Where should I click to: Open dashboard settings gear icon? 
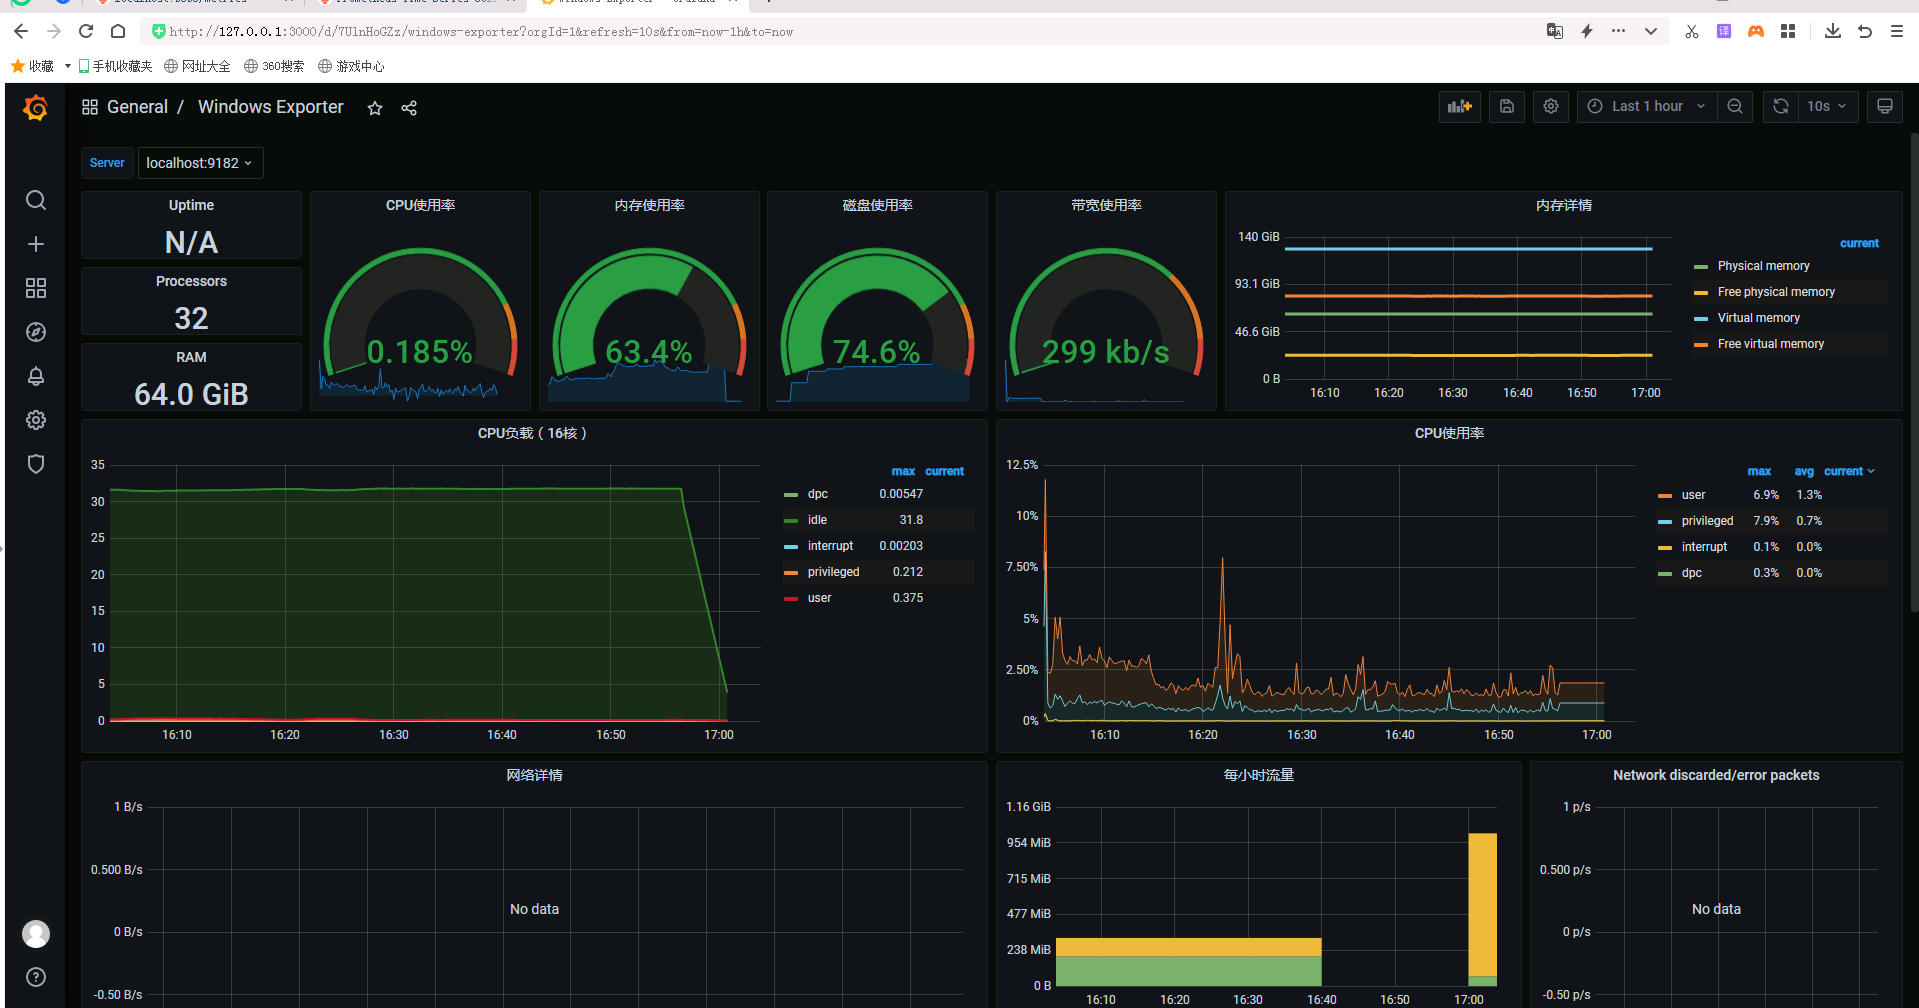tap(1550, 107)
